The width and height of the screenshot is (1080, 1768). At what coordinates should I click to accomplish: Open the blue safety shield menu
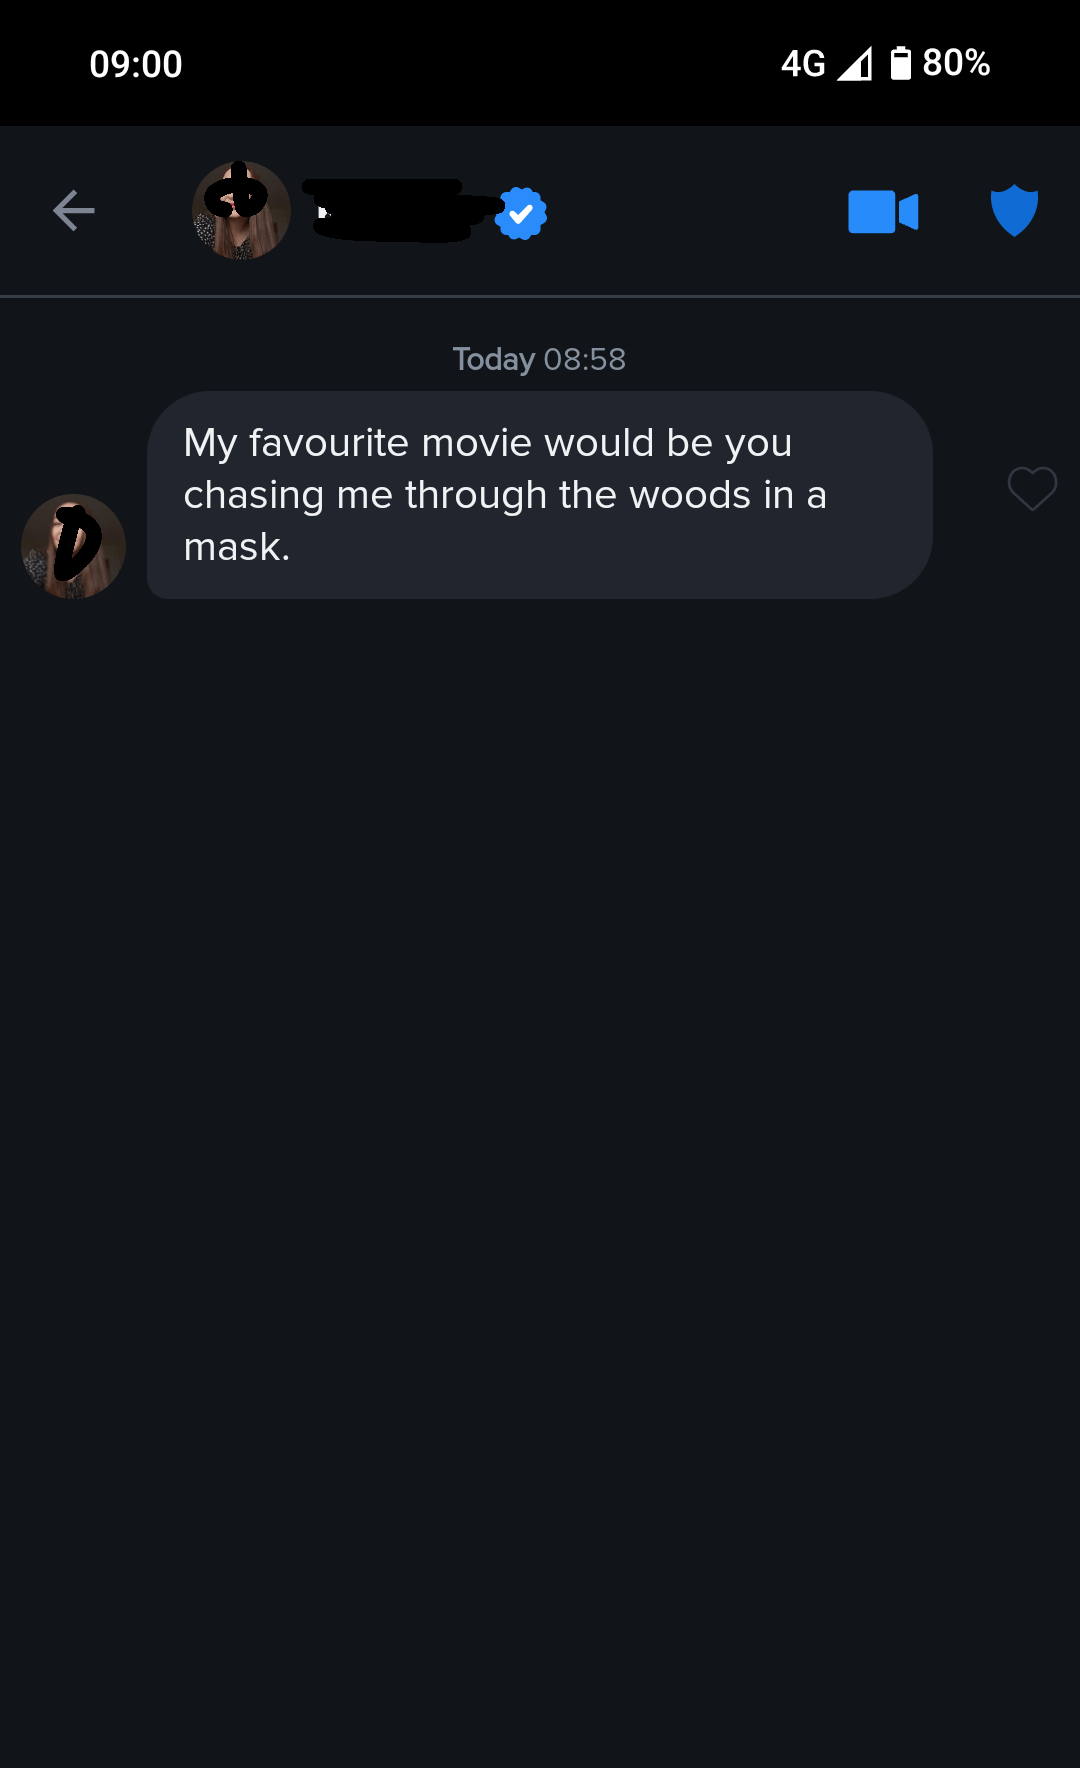coord(1014,211)
